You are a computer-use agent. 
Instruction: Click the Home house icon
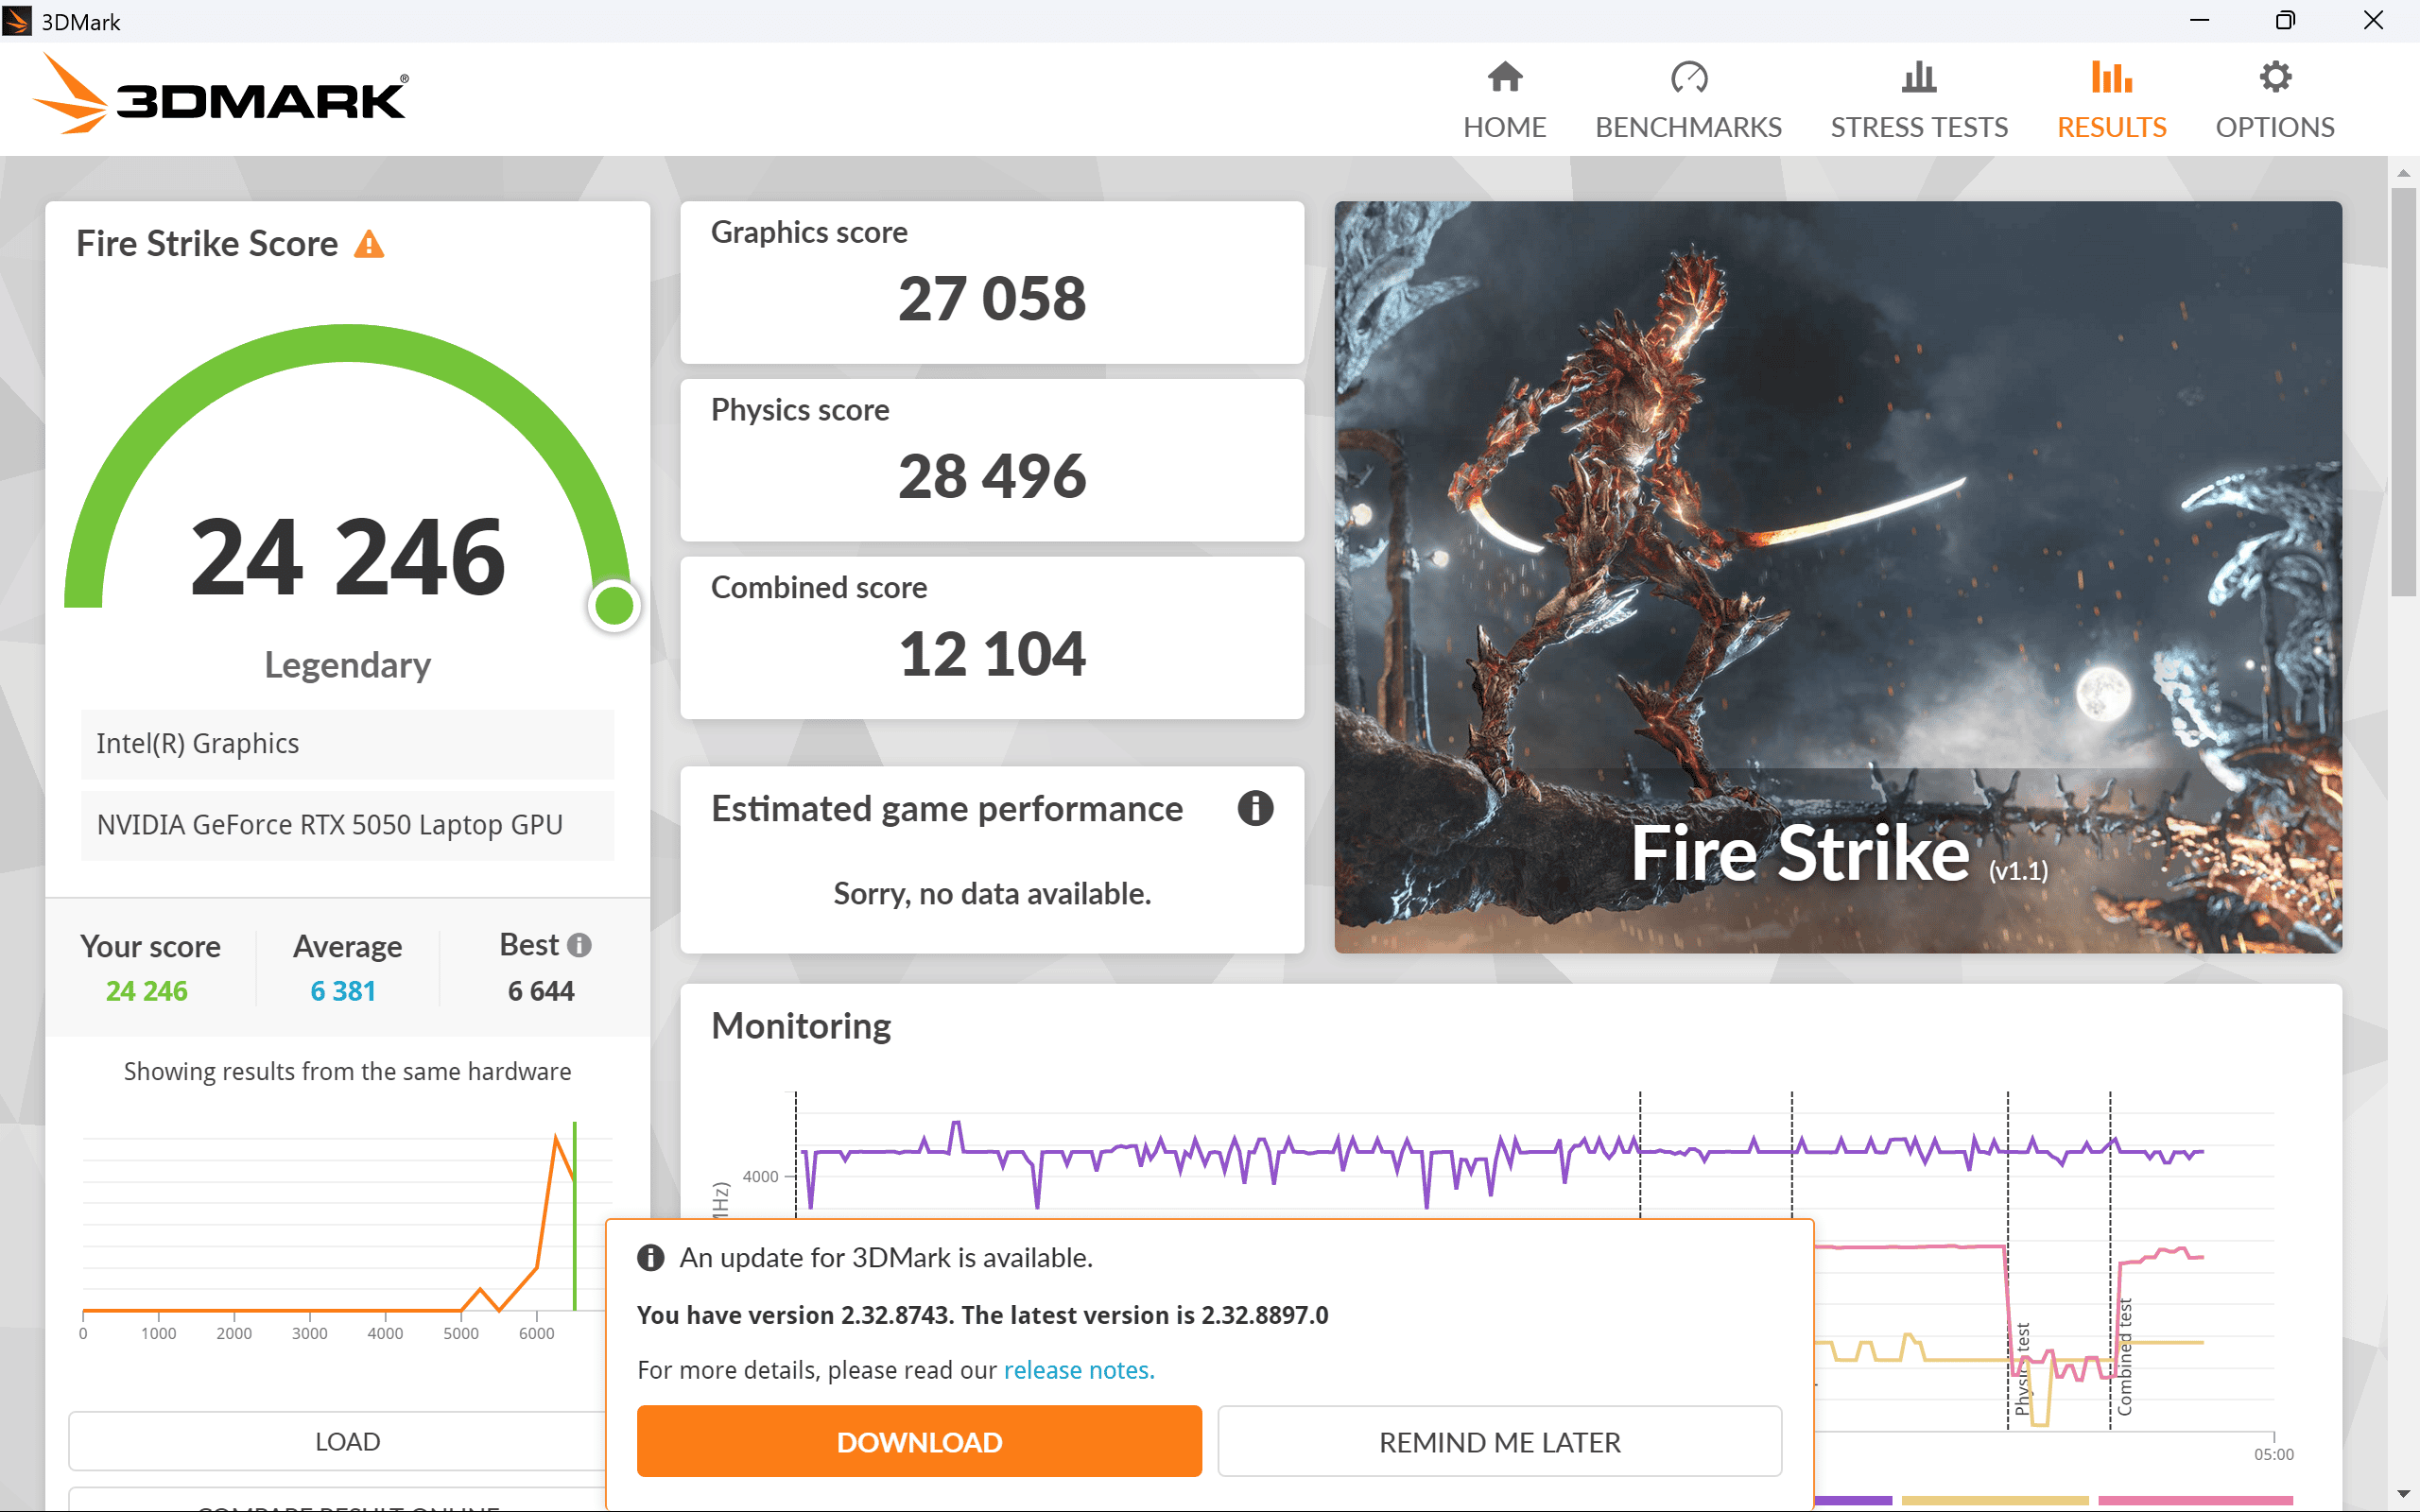[1504, 77]
